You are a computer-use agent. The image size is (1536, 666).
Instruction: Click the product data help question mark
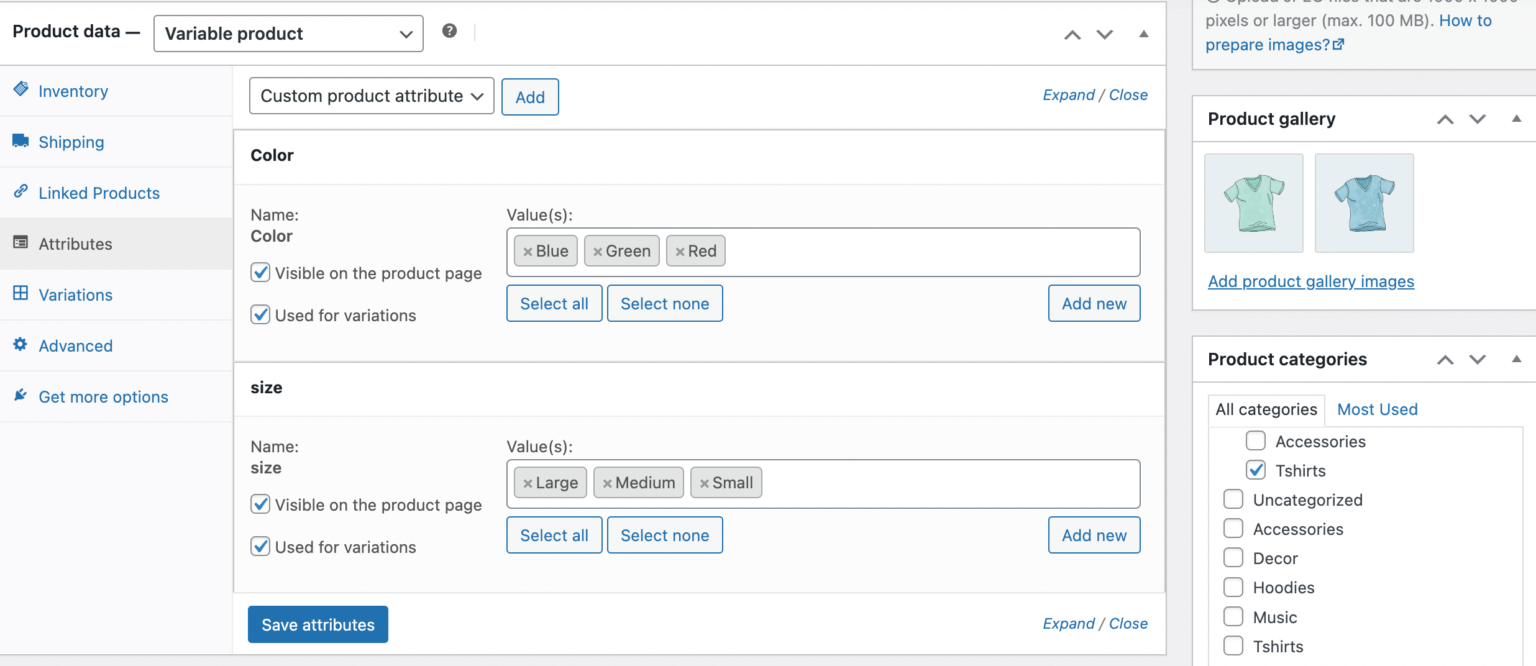pyautogui.click(x=449, y=31)
